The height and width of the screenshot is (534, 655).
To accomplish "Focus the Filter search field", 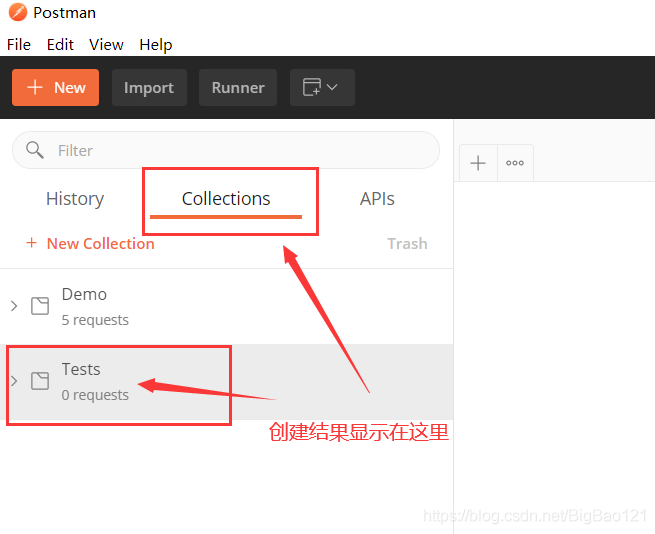I will tap(226, 150).
